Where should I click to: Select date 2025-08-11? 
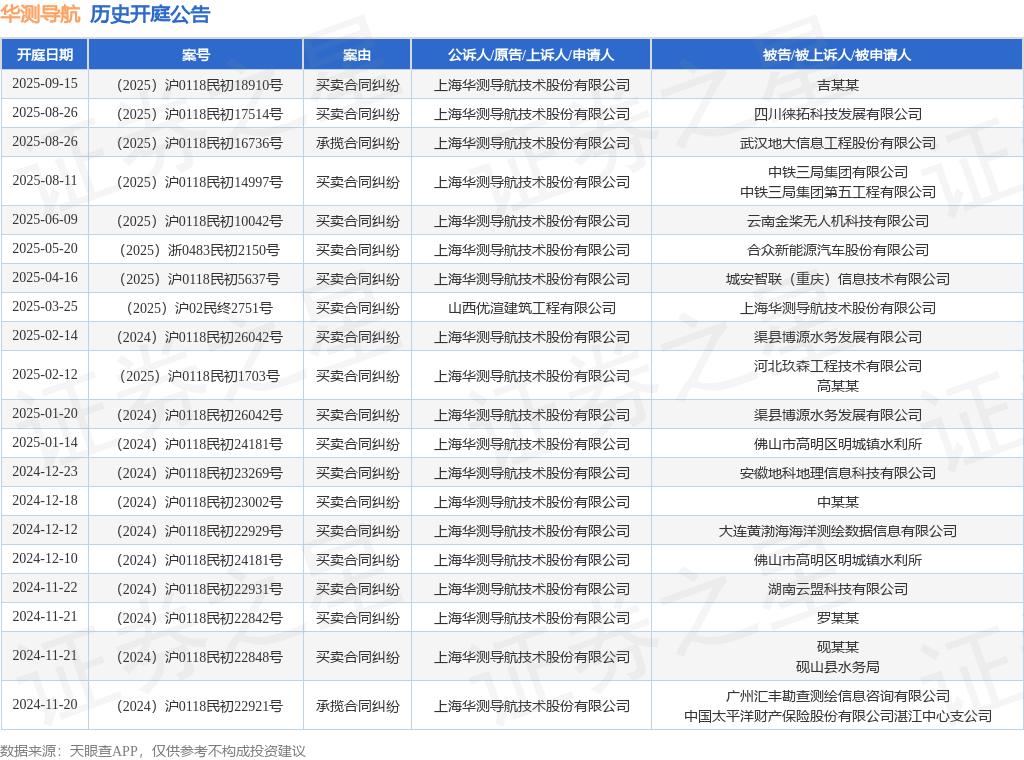coord(44,180)
